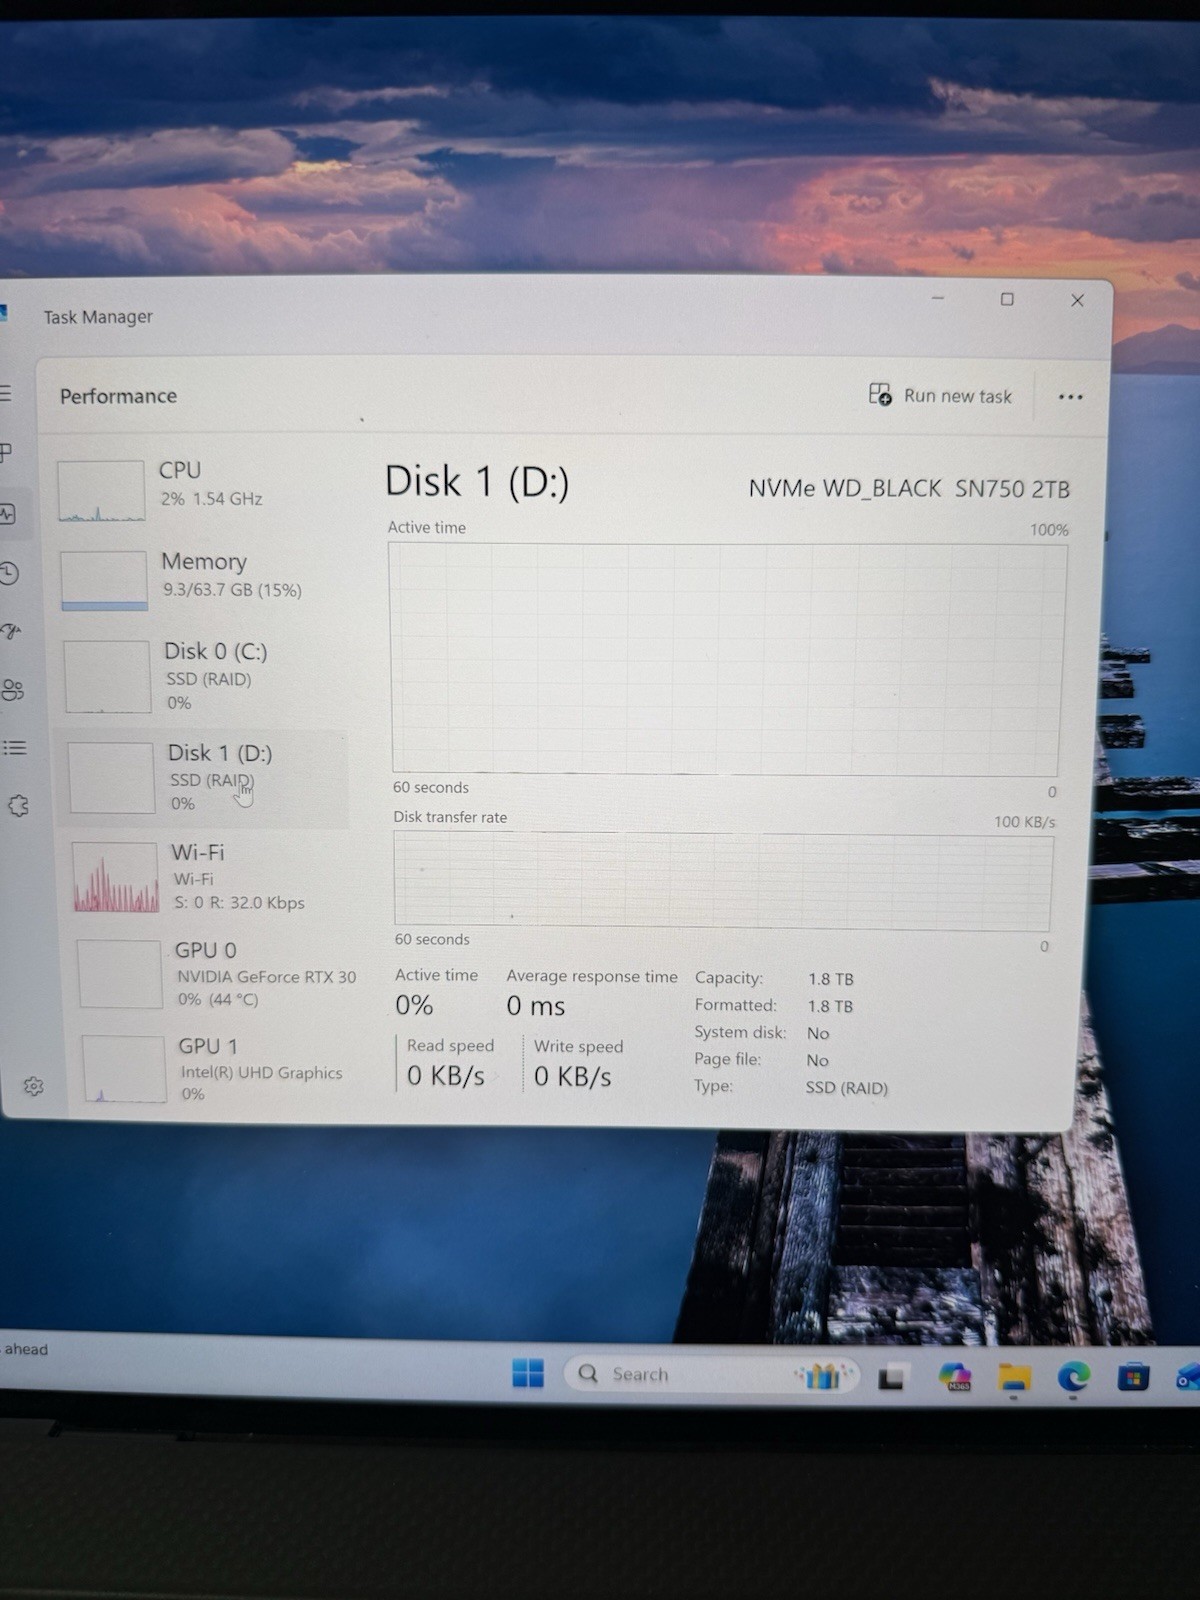Image resolution: width=1200 pixels, height=1600 pixels.
Task: Click the Wi-Fi throughput mini graph
Action: tap(116, 877)
